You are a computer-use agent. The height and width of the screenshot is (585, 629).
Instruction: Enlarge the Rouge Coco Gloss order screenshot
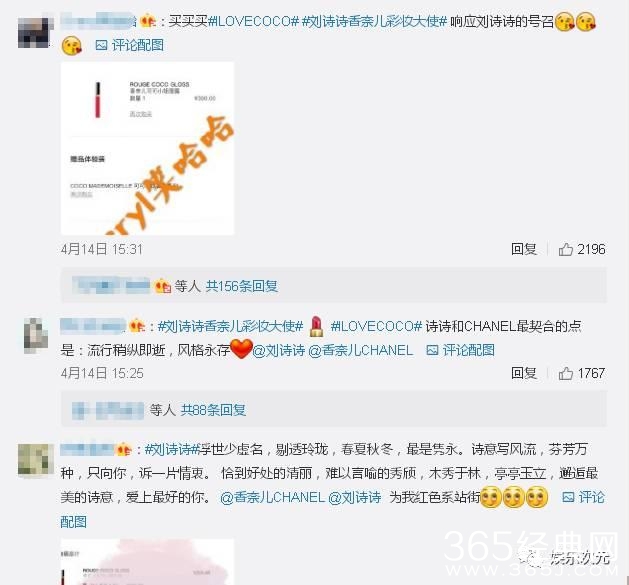click(147, 148)
